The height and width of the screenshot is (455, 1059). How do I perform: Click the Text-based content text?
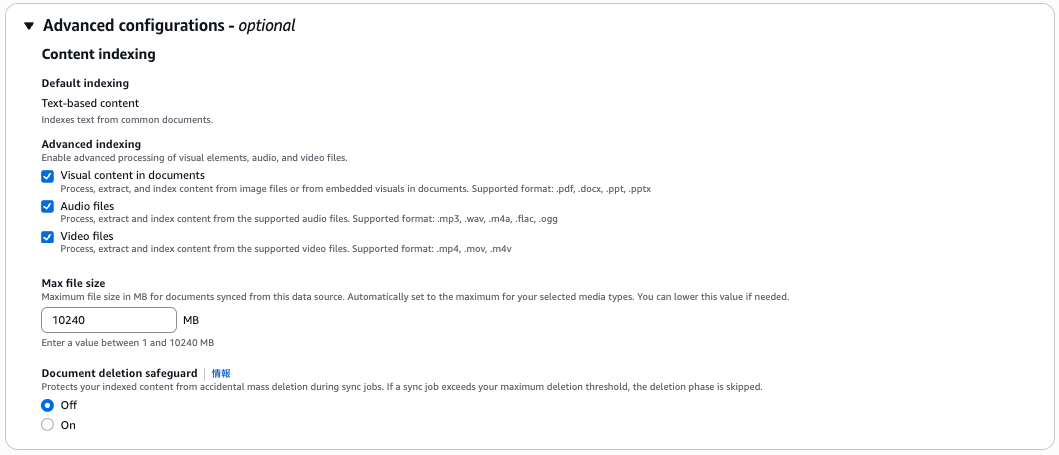(x=91, y=103)
